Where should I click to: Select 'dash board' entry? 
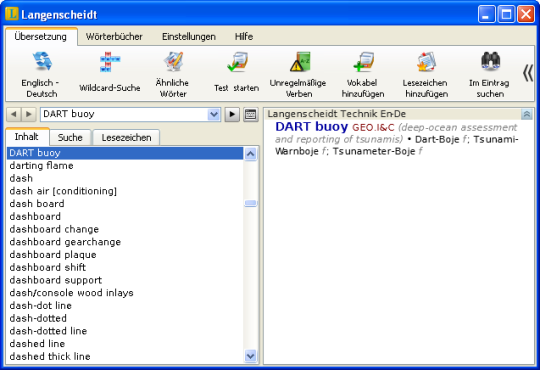pyautogui.click(x=125, y=204)
